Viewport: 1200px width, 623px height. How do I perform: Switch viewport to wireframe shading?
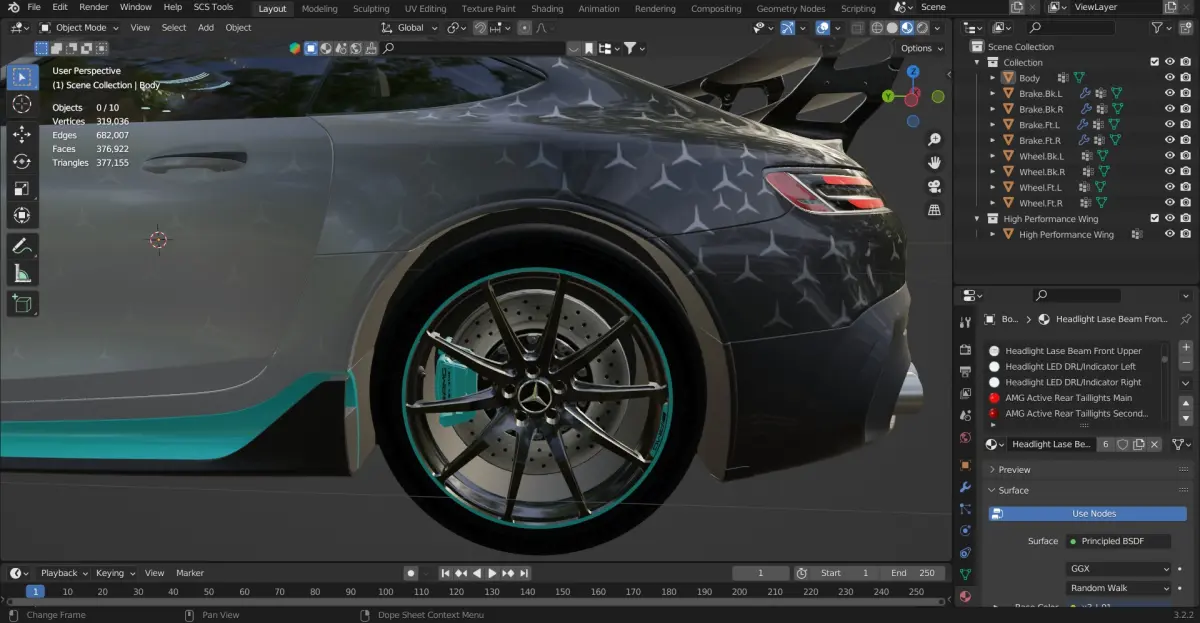point(877,28)
